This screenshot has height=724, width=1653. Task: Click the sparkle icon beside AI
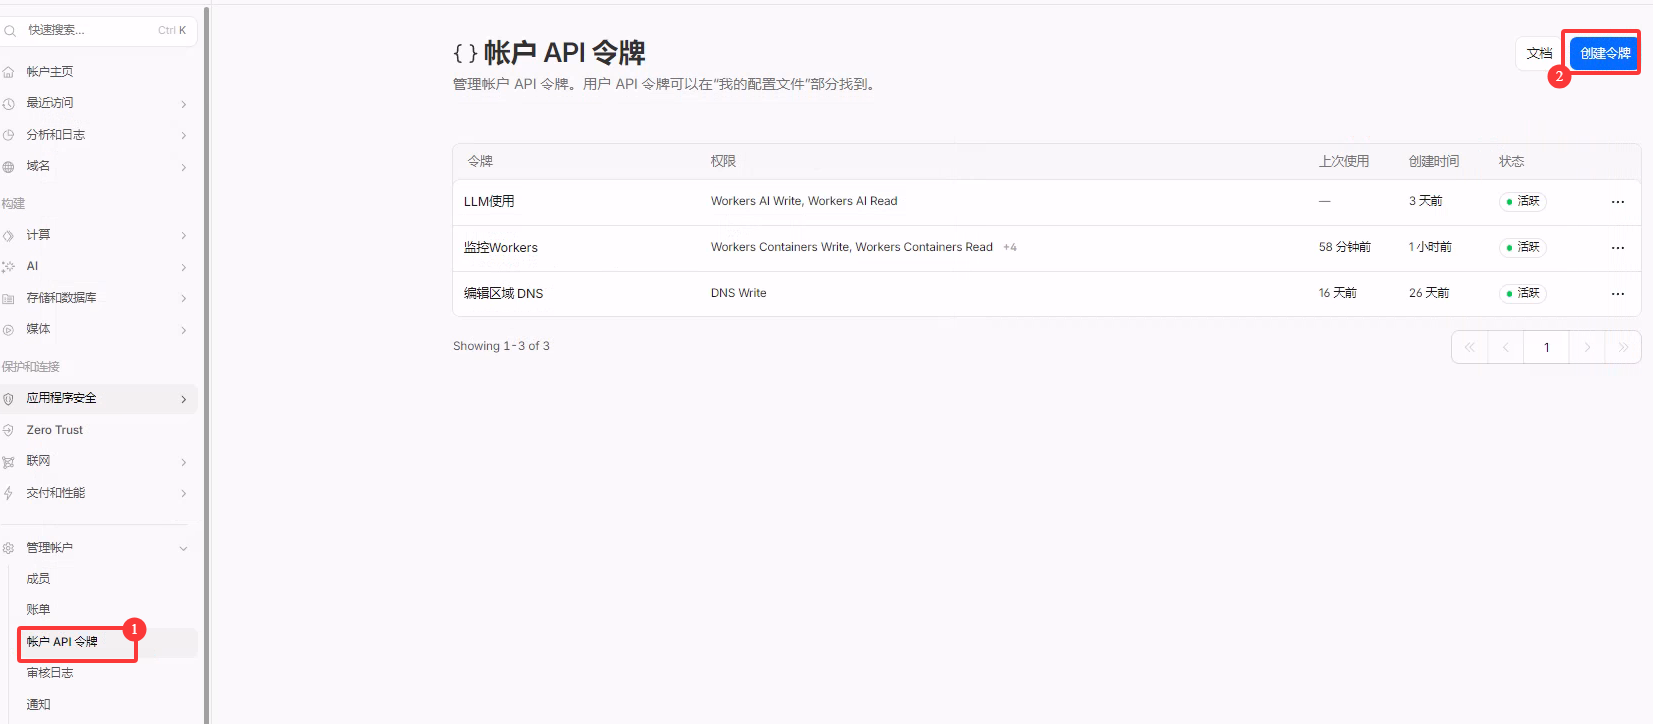pyautogui.click(x=9, y=267)
